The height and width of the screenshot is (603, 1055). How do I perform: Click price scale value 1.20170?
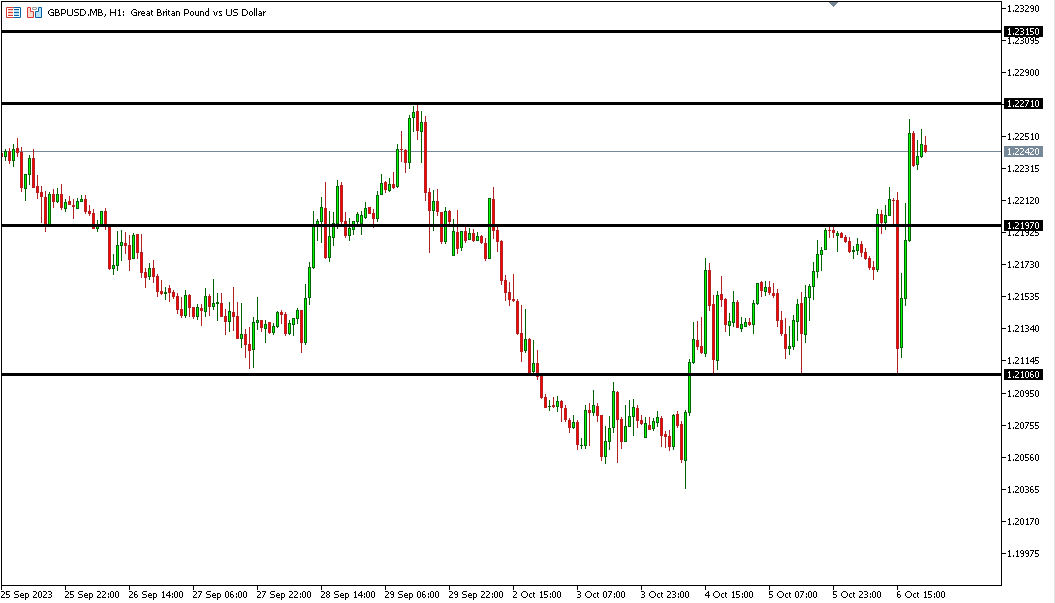[1023, 522]
